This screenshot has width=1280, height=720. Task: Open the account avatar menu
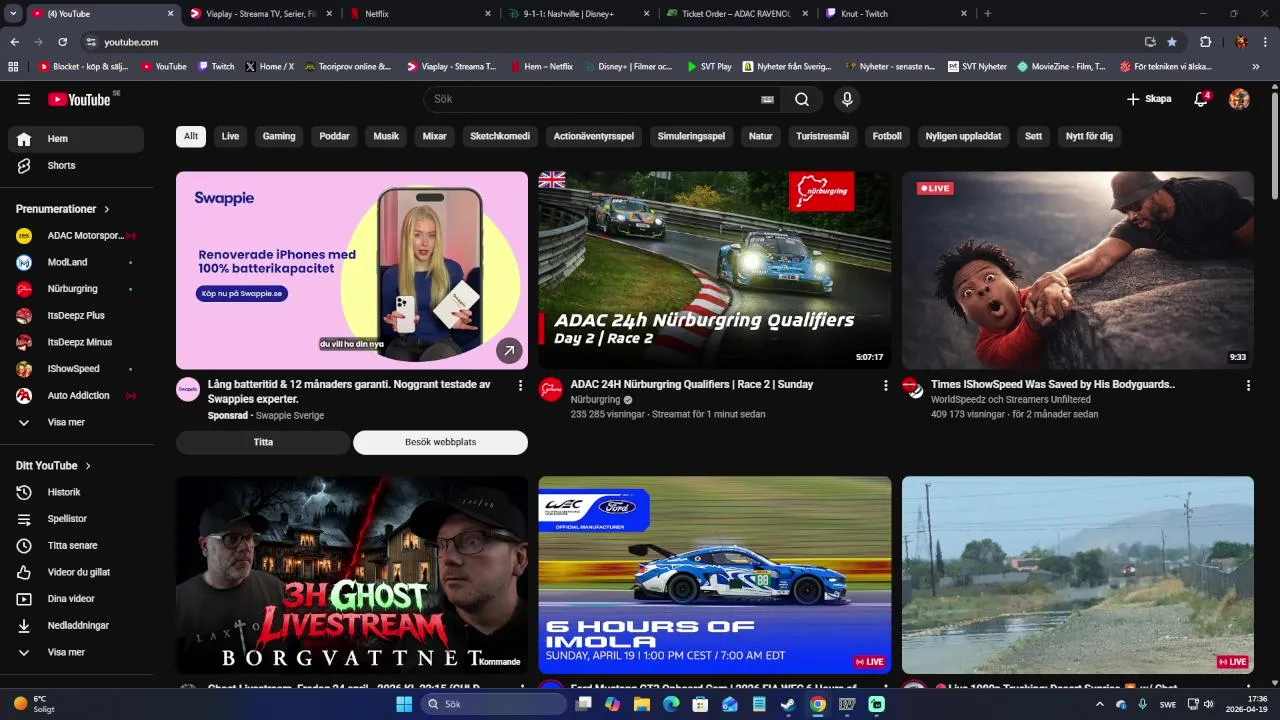(1239, 99)
